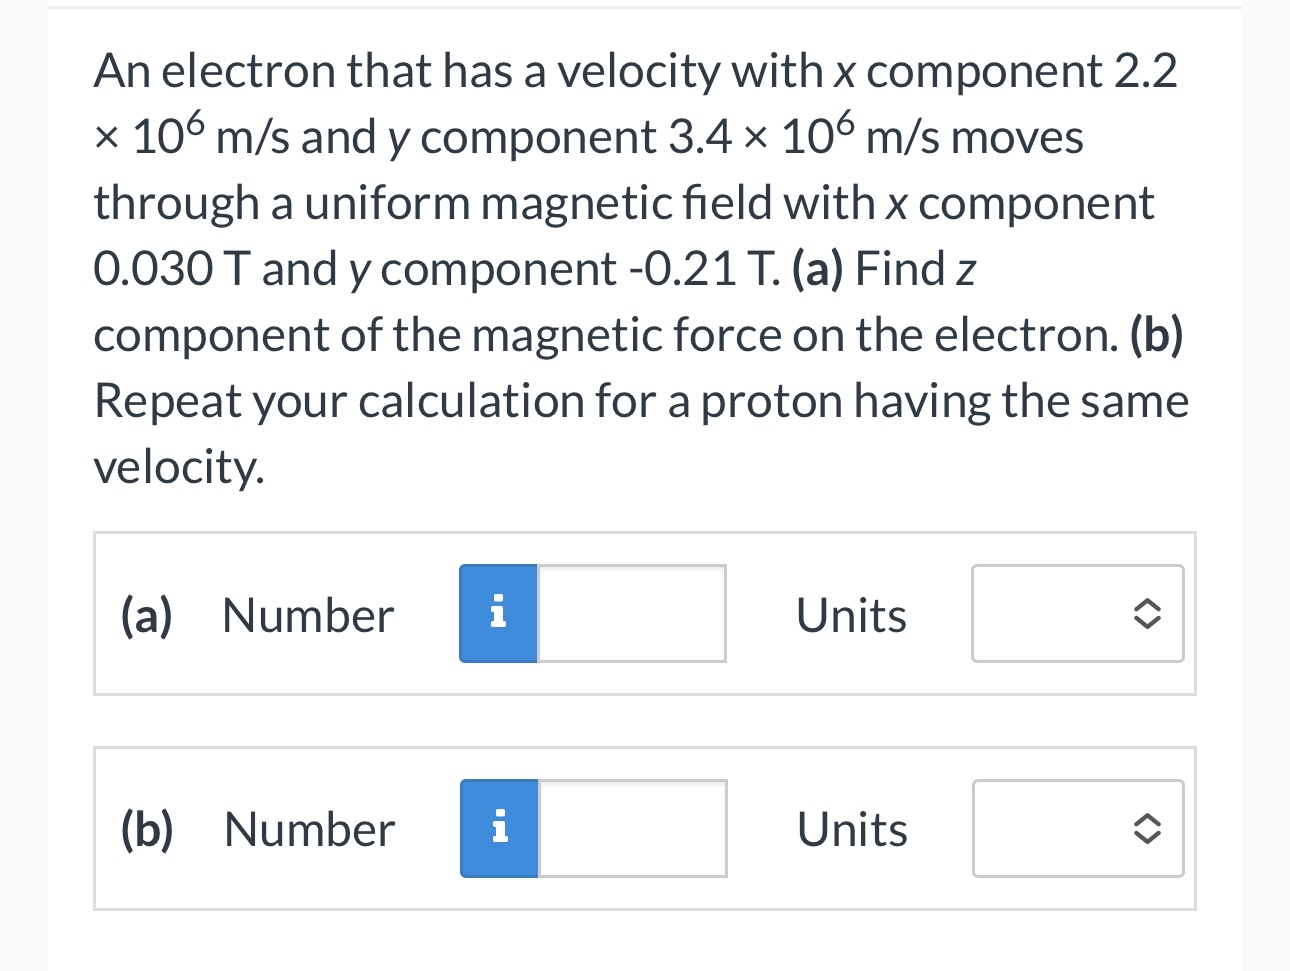Screen dimensions: 1290x971
Task: Click the (b) label of the second answer row
Action: (x=146, y=828)
